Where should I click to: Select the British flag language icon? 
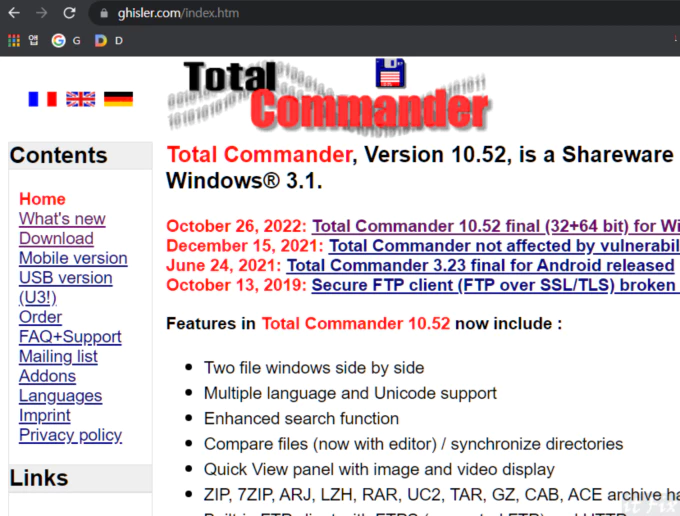tap(81, 99)
